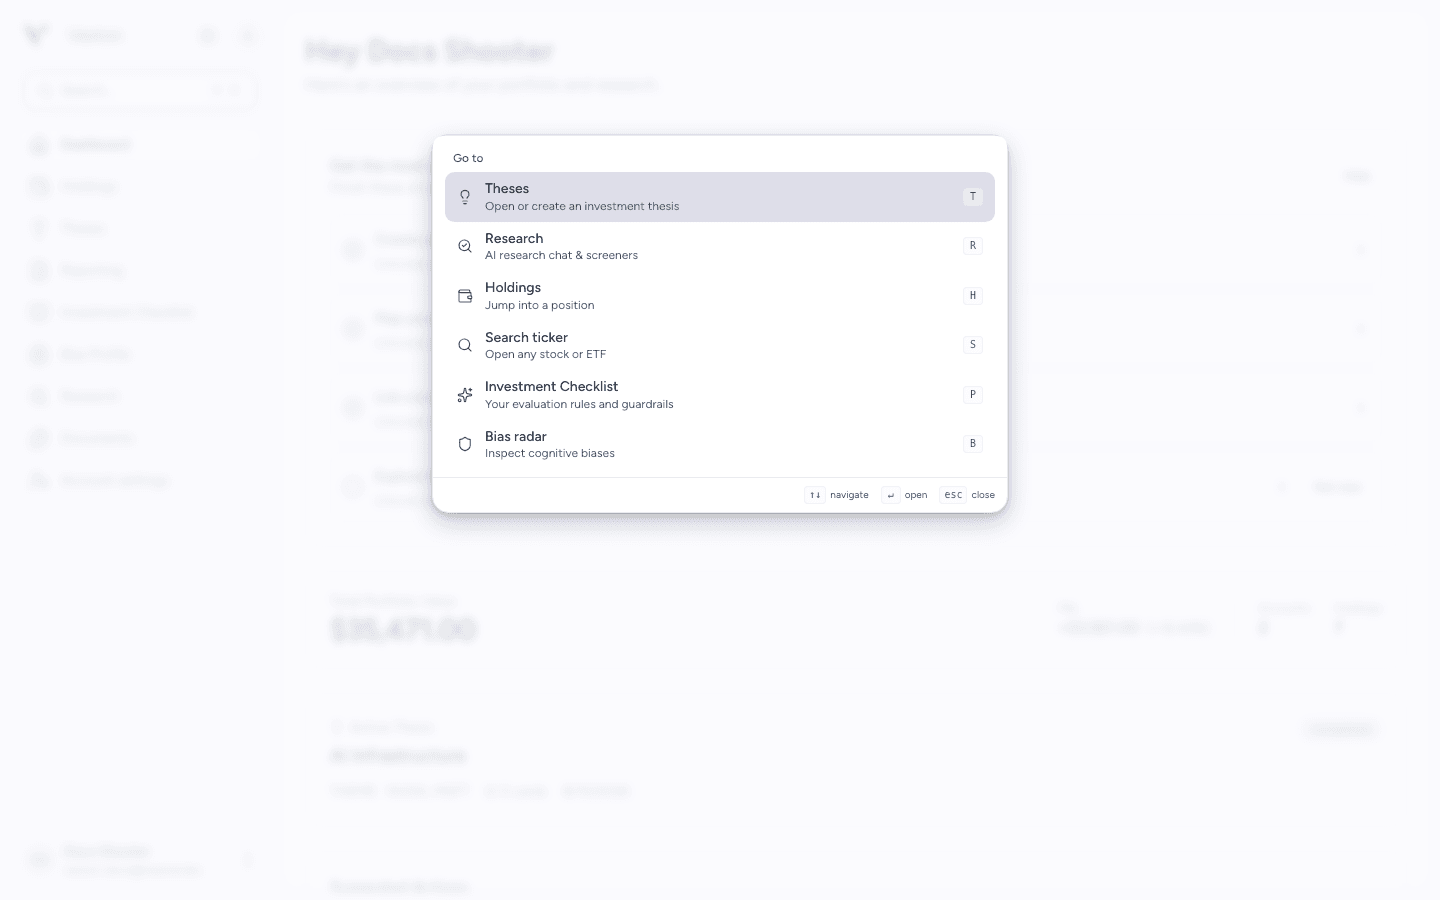Click the T shortcut badge for Theses
The height and width of the screenshot is (900, 1440).
(x=973, y=197)
